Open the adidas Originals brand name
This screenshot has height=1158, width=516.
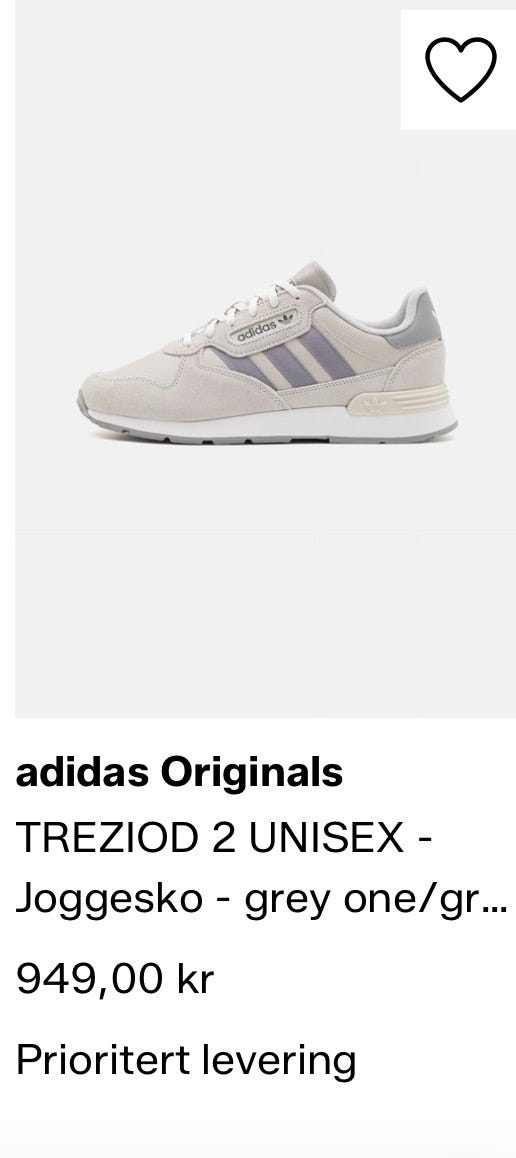click(x=179, y=772)
